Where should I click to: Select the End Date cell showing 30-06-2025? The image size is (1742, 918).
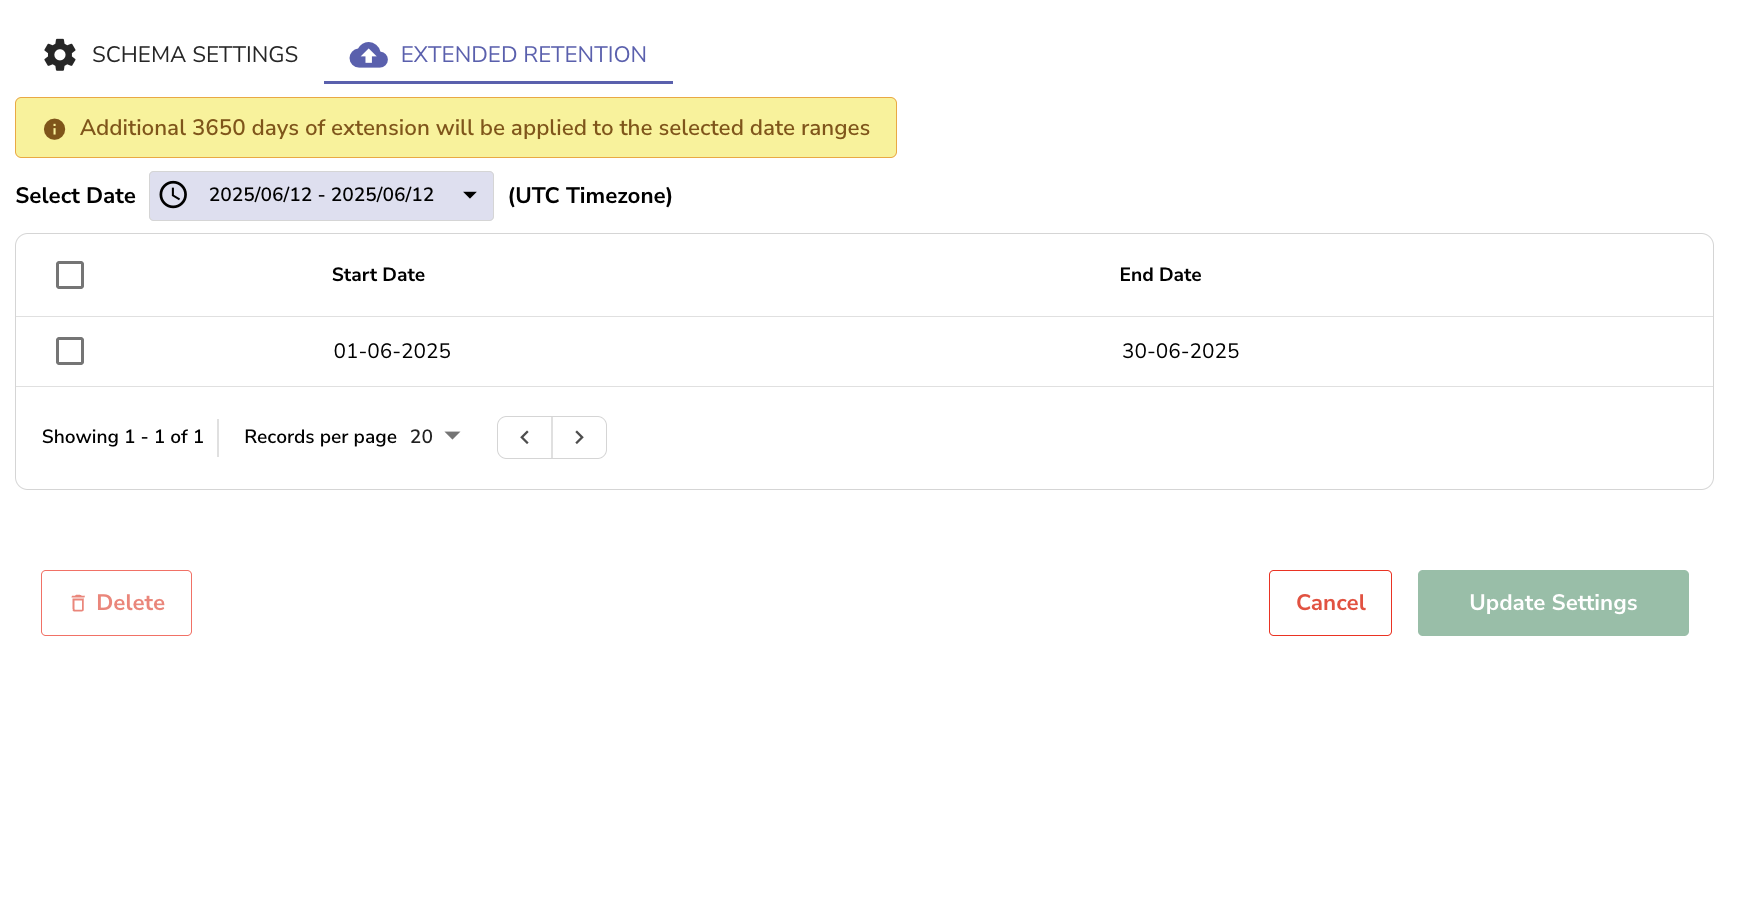[x=1180, y=351]
